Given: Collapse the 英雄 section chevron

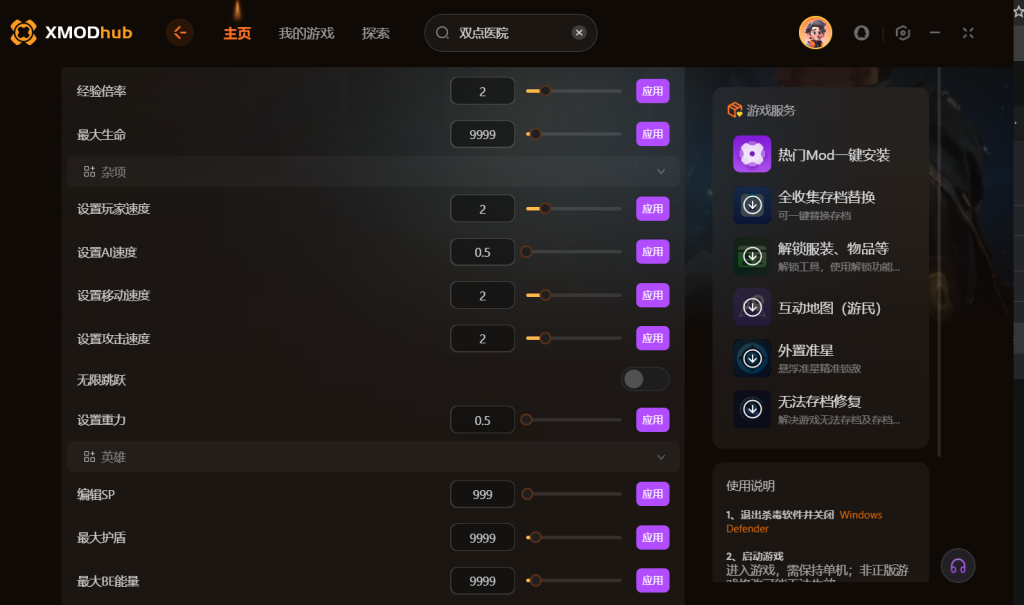Looking at the screenshot, I should 661,457.
